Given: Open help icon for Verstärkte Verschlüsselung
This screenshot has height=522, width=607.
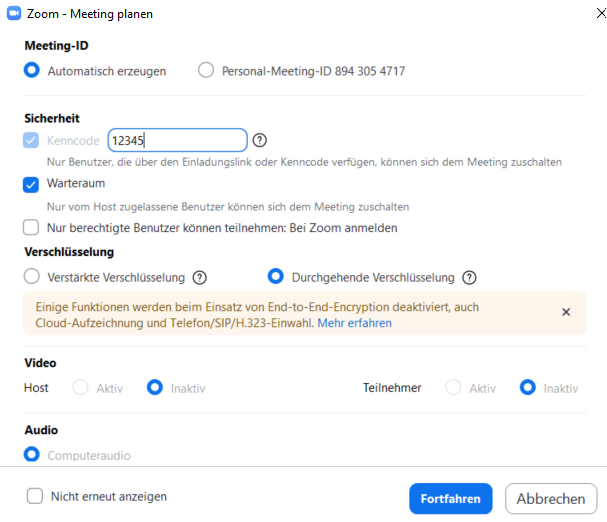Looking at the screenshot, I should [200, 278].
